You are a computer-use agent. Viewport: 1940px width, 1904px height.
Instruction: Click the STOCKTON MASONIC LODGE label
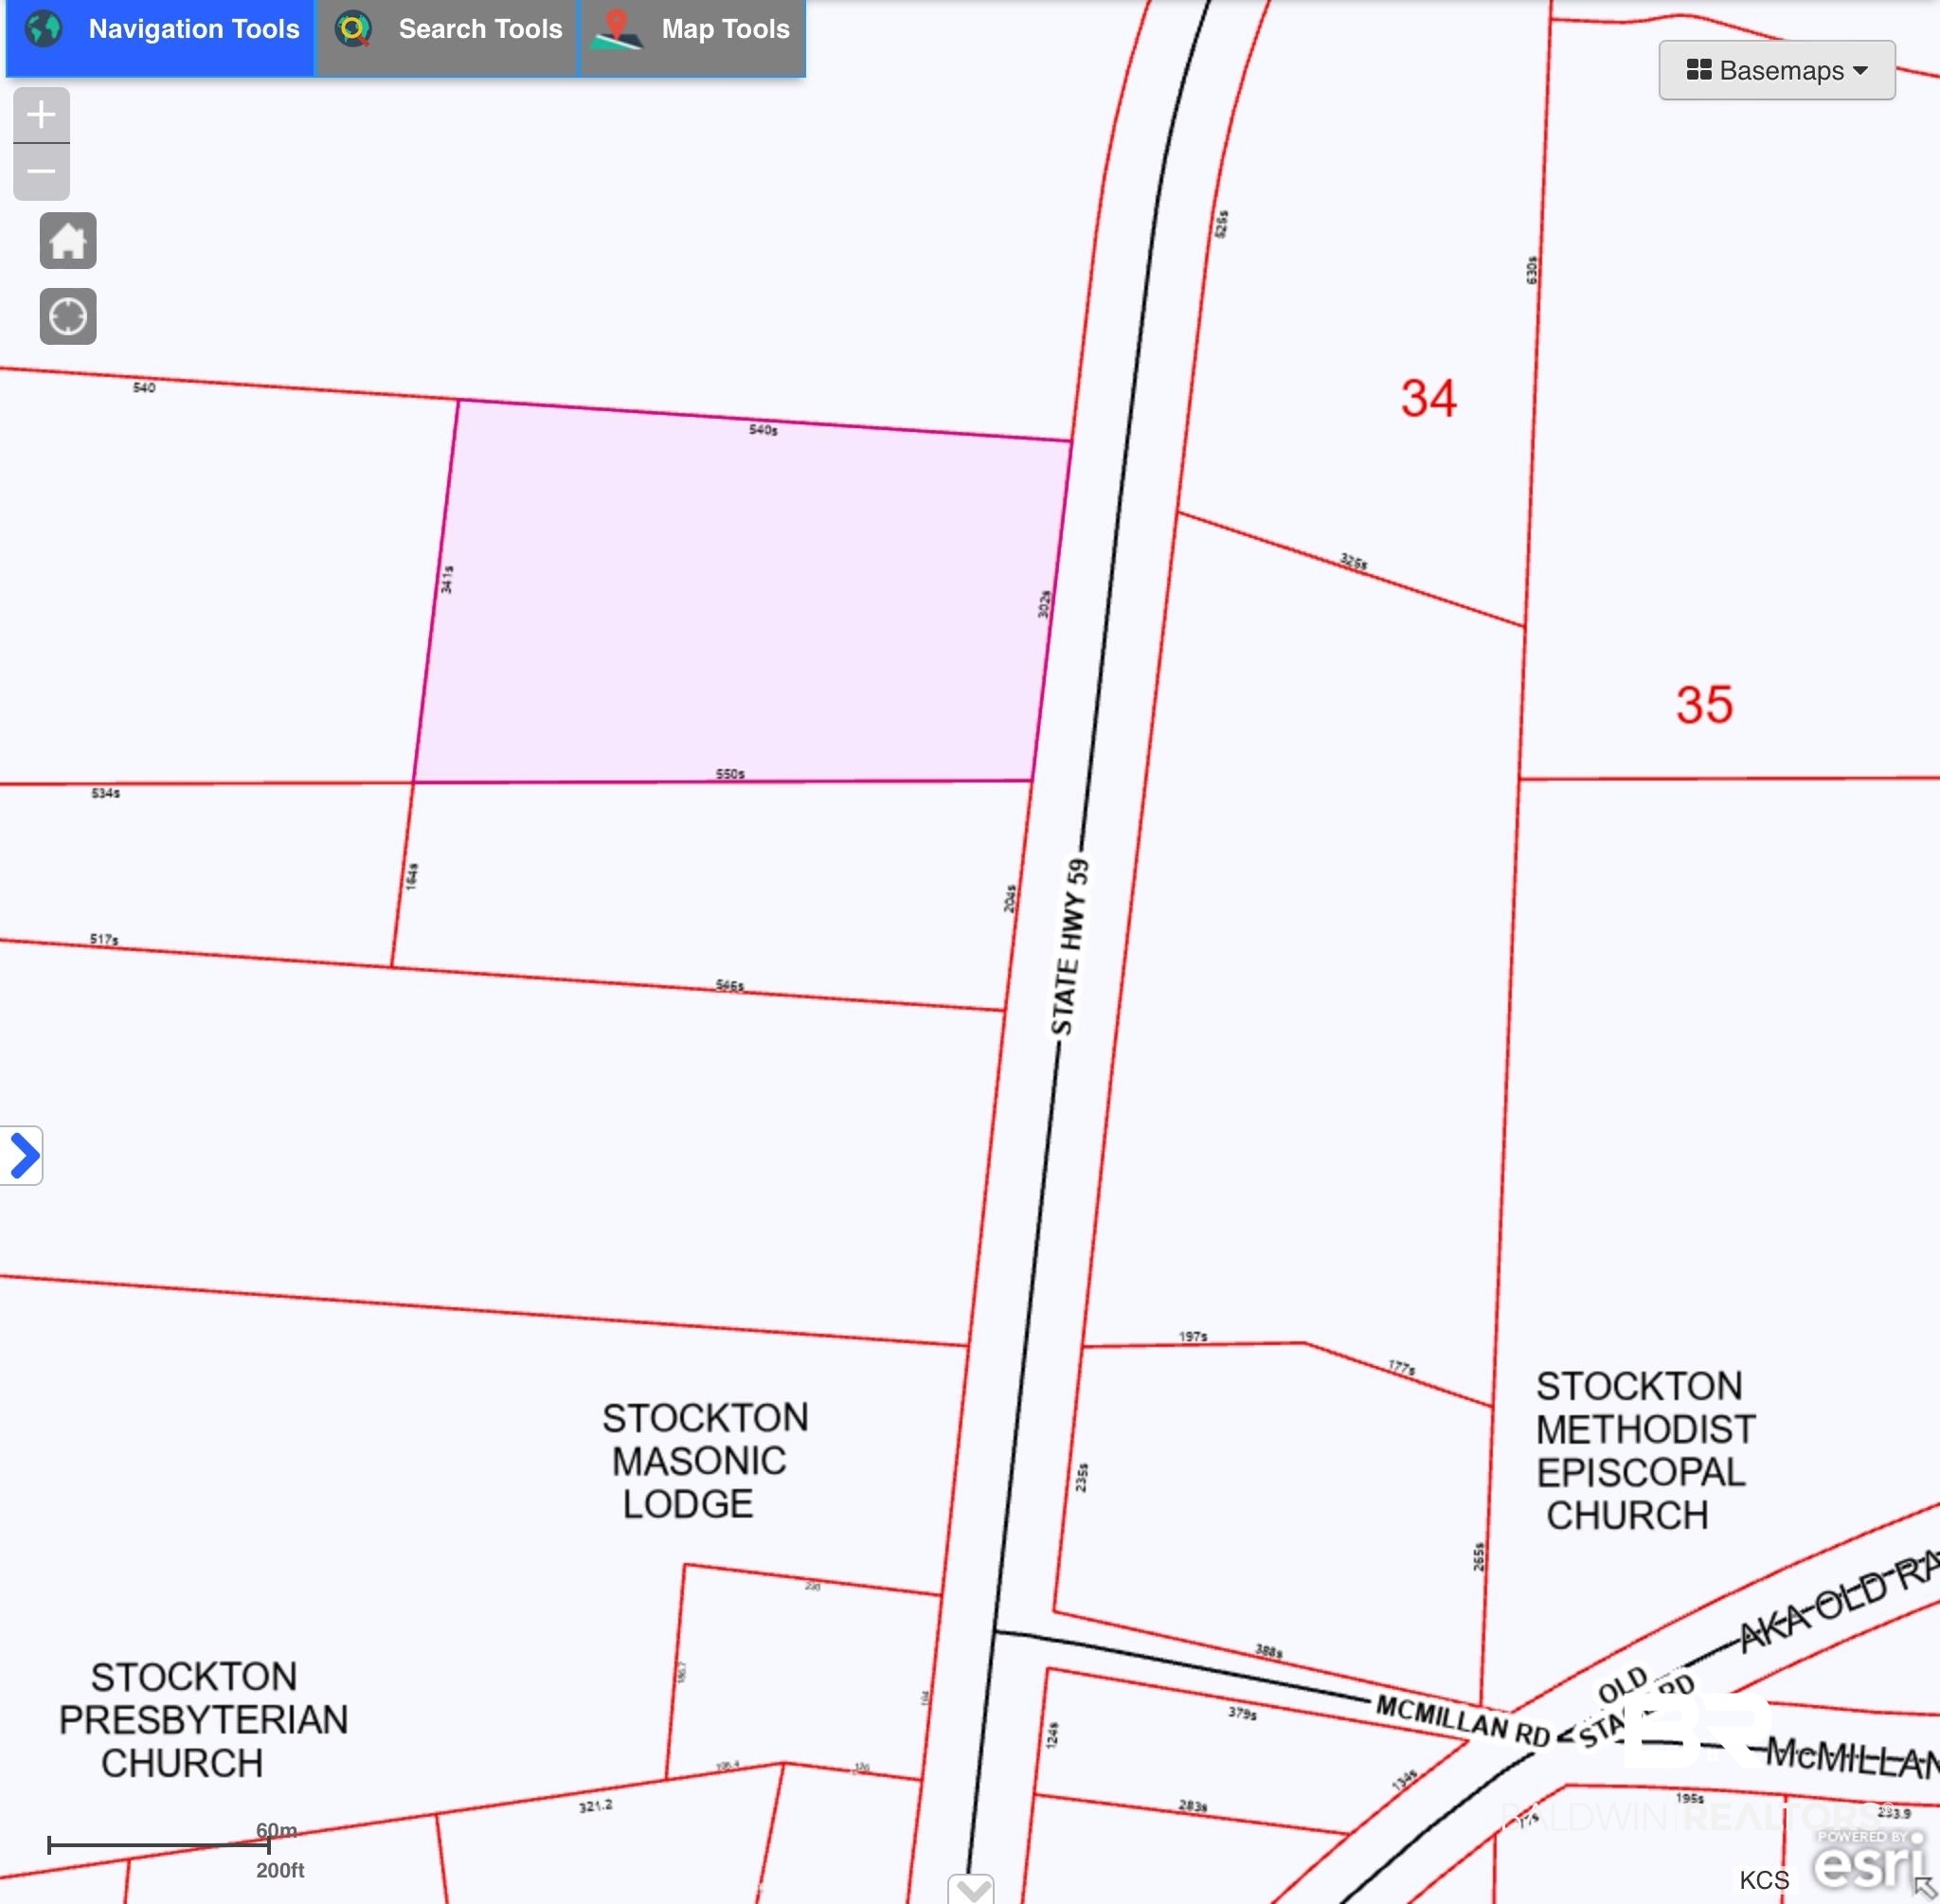point(704,1461)
